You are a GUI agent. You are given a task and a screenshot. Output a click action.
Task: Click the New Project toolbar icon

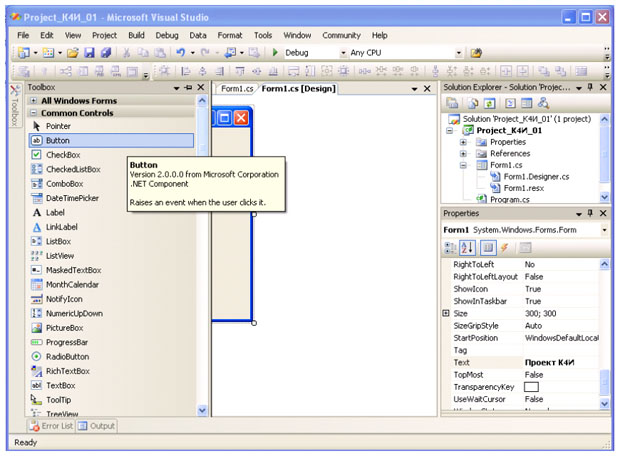(24, 53)
